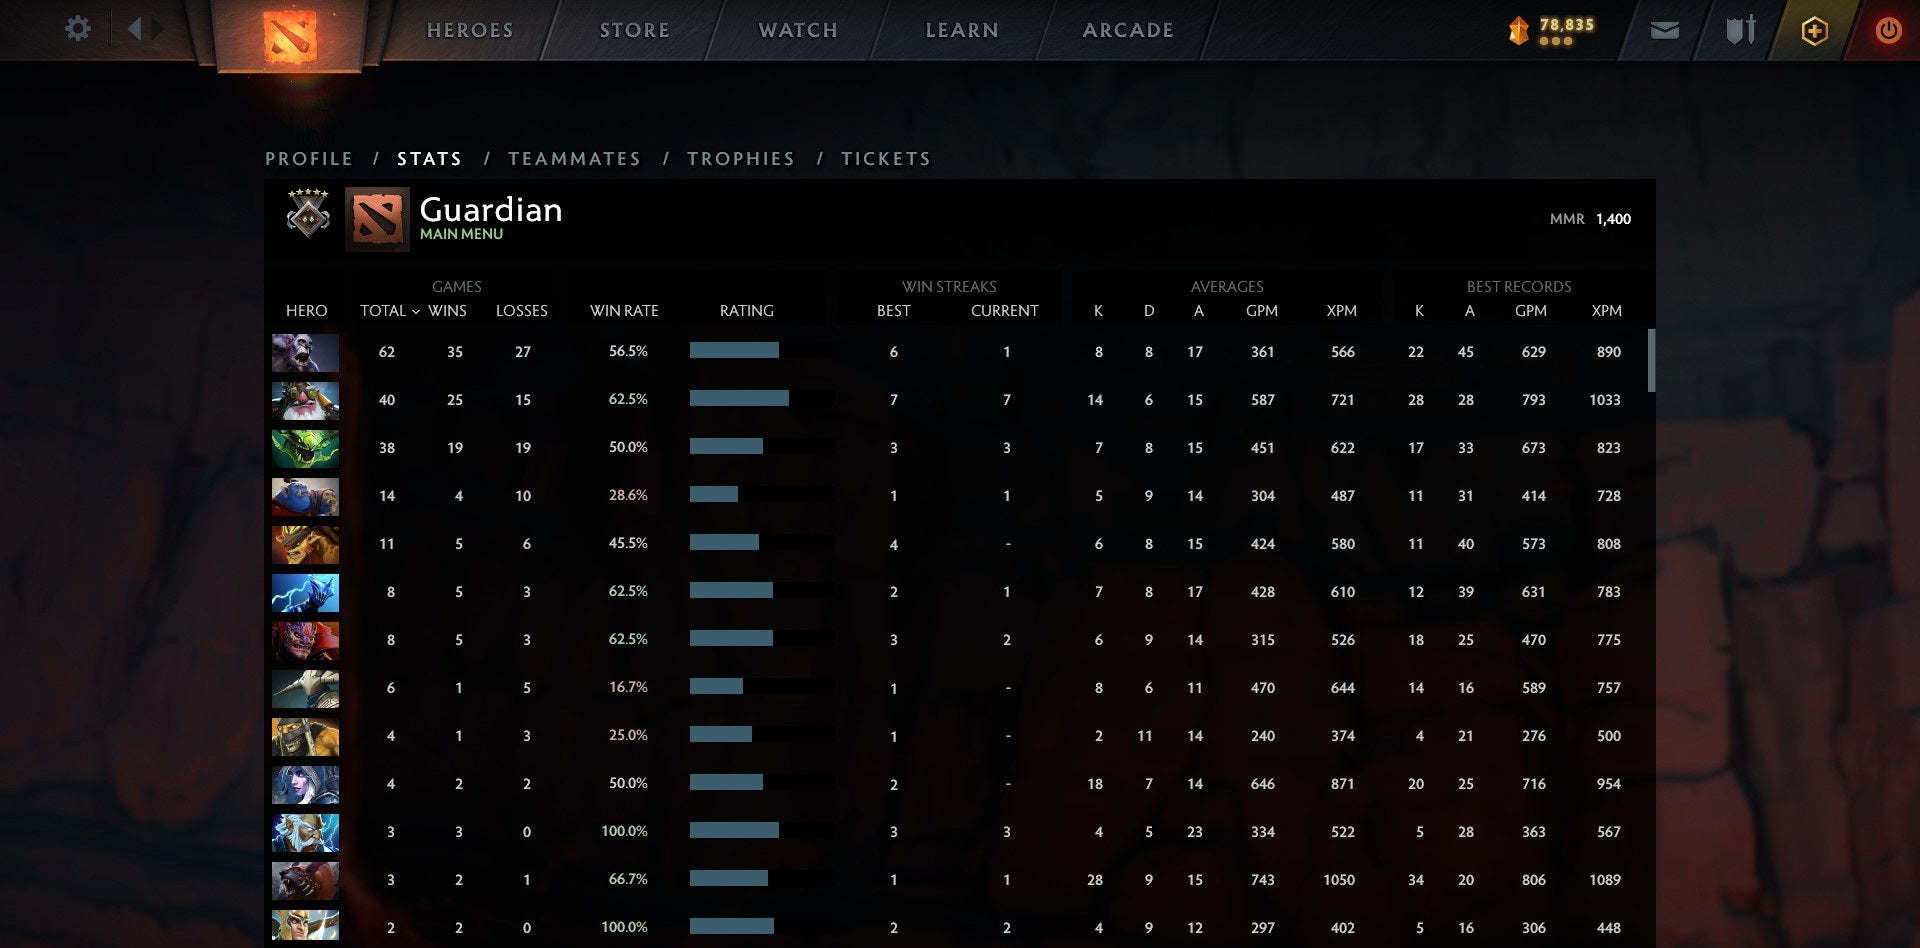Click the Guardian rank medal icon
Viewport: 1920px width, 948px height.
coord(307,216)
